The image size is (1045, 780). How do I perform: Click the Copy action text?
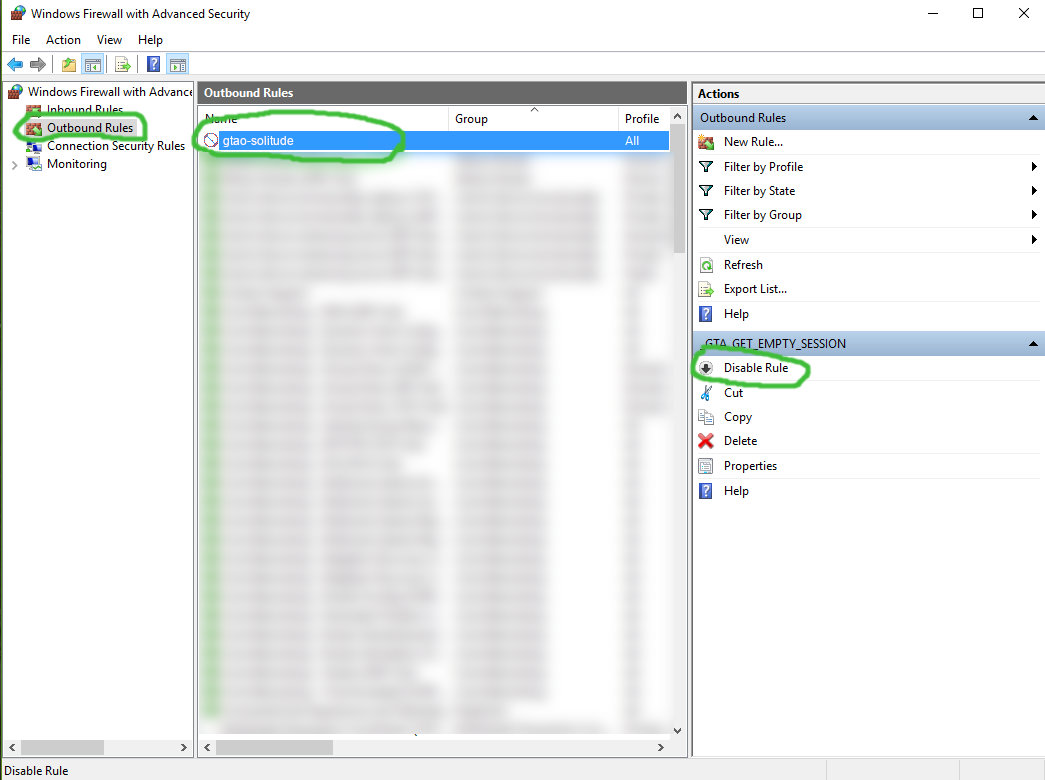(x=738, y=417)
